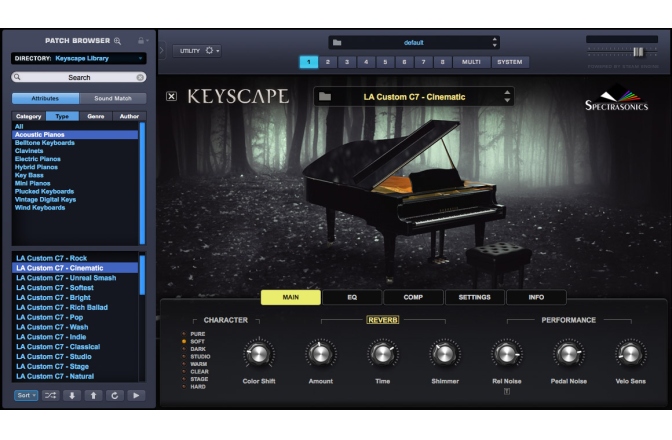
Task: Click the Search input field
Action: click(x=79, y=78)
